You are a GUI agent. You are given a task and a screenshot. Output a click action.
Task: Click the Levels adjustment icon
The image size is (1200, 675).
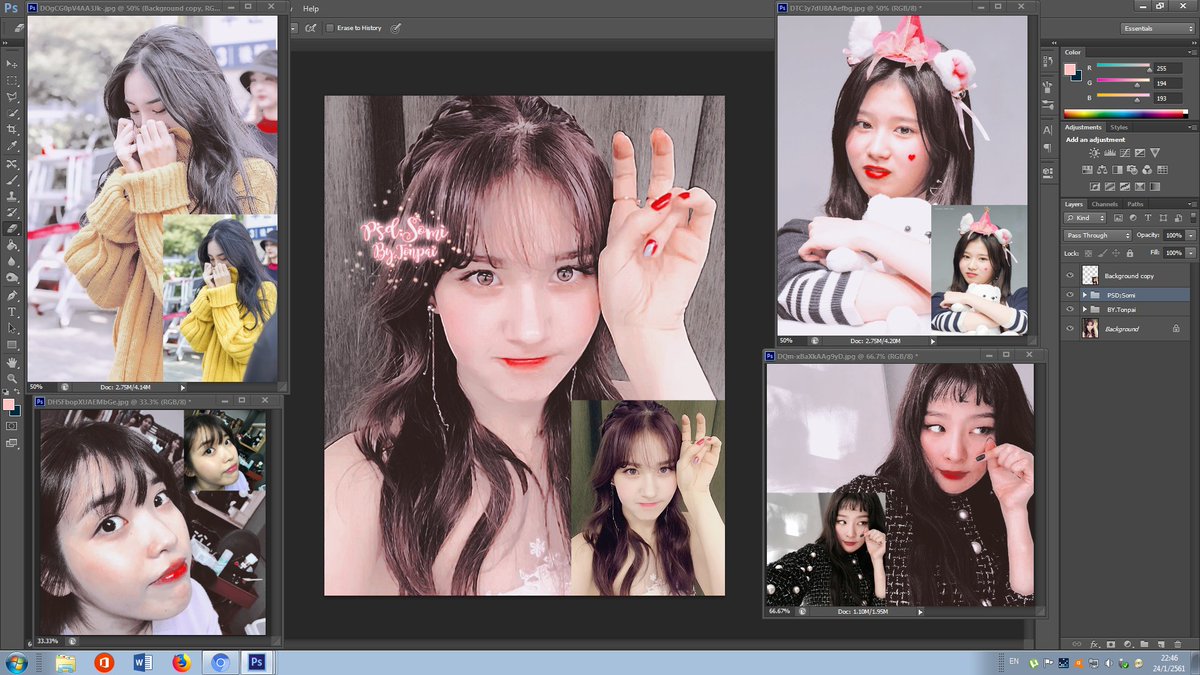coord(1109,153)
